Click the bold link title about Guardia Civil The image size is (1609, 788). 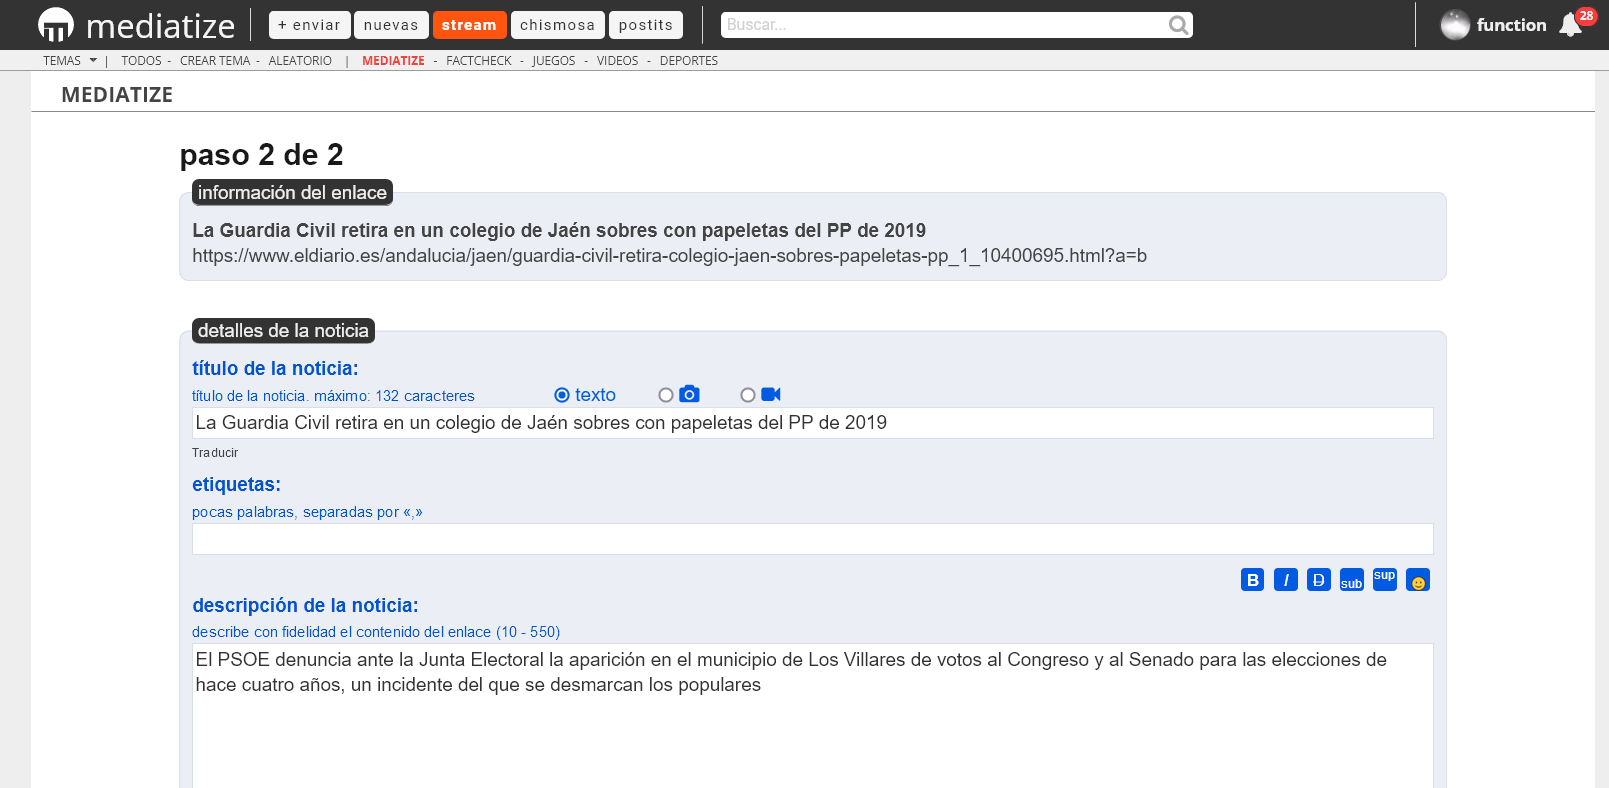(559, 231)
